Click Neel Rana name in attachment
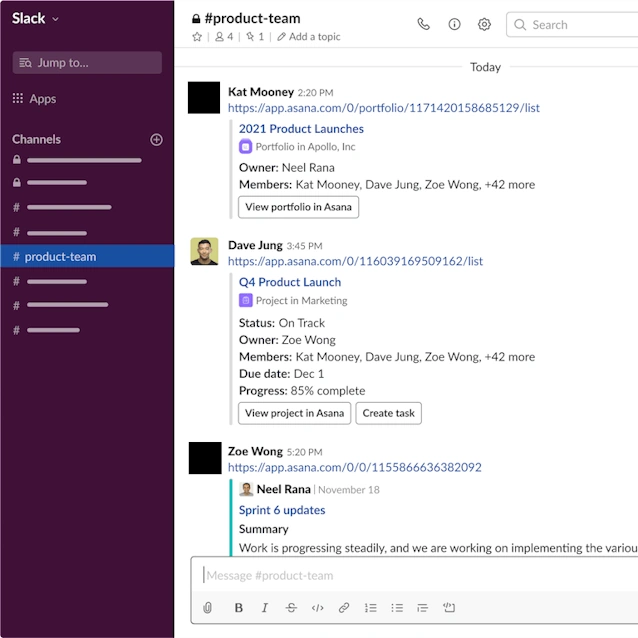The width and height of the screenshot is (638, 638). click(284, 489)
